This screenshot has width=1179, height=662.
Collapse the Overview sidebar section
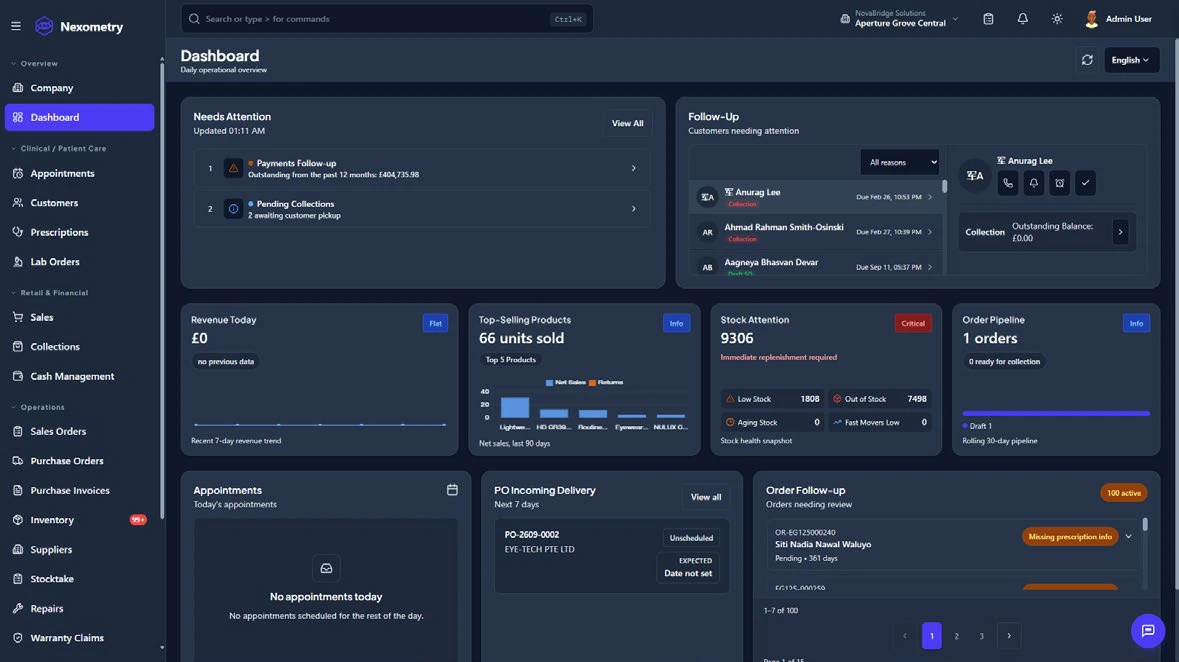point(35,64)
